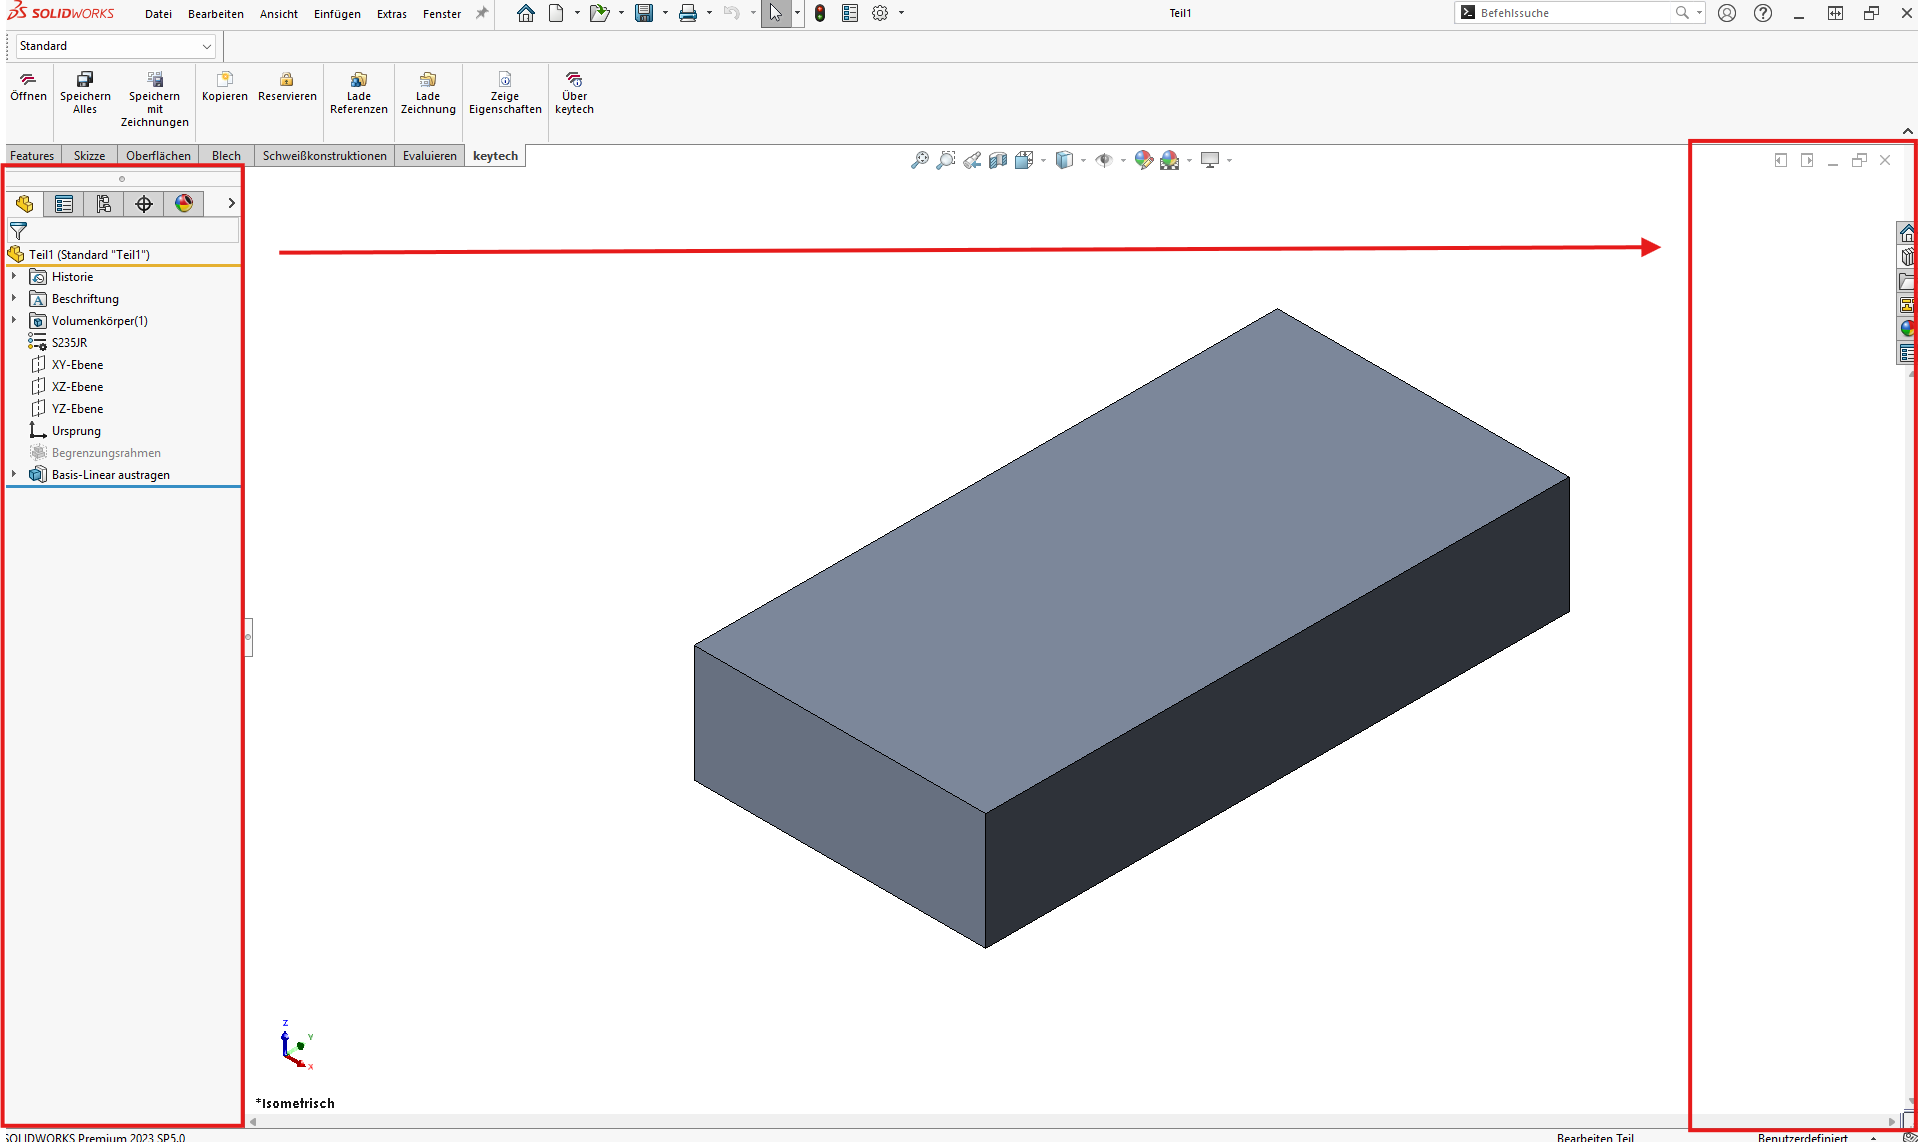Click the section view icon
This screenshot has width=1919, height=1142.
point(998,160)
